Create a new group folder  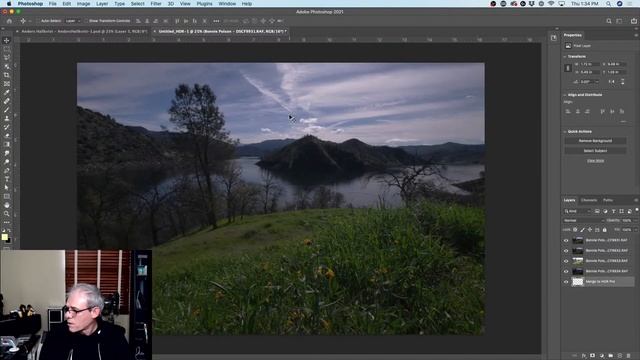(611, 356)
